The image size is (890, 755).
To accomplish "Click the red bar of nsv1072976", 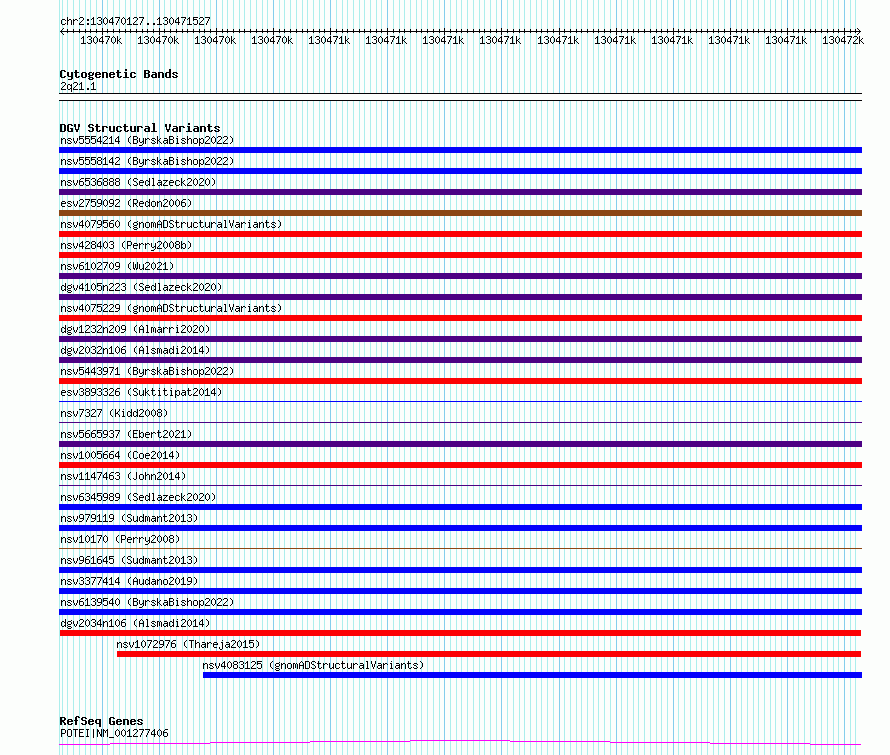I will click(489, 654).
